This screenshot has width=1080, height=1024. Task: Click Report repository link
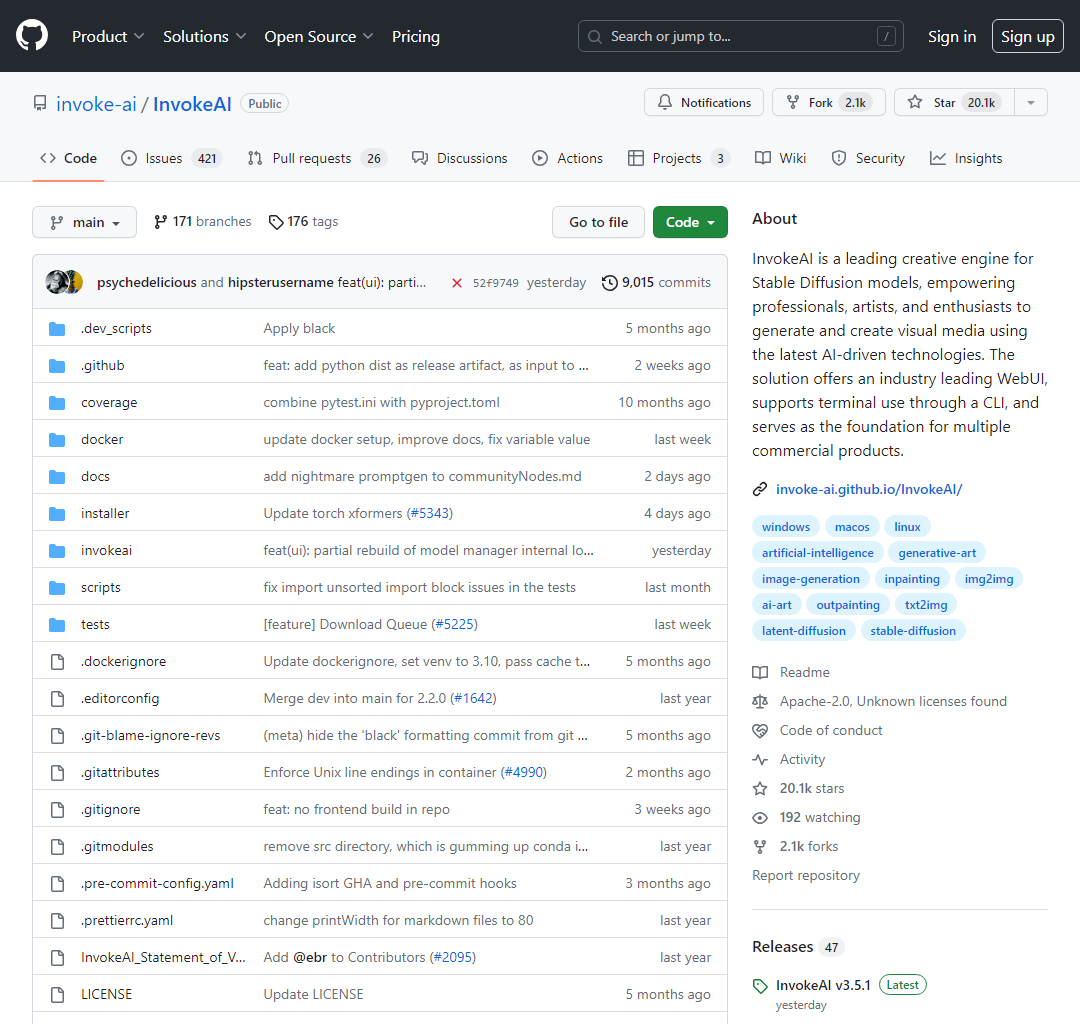806,876
